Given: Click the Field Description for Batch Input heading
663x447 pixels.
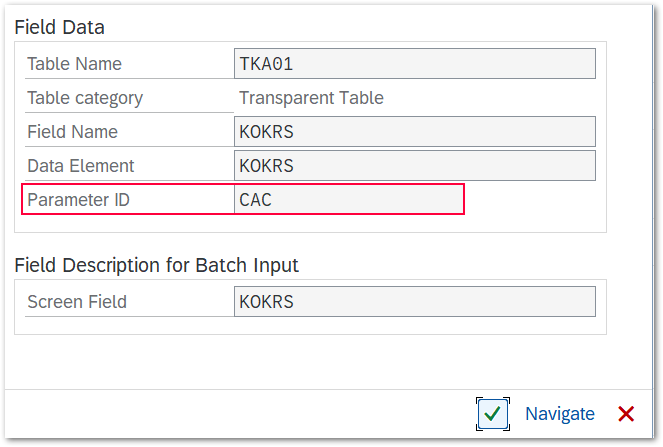Looking at the screenshot, I should (157, 265).
